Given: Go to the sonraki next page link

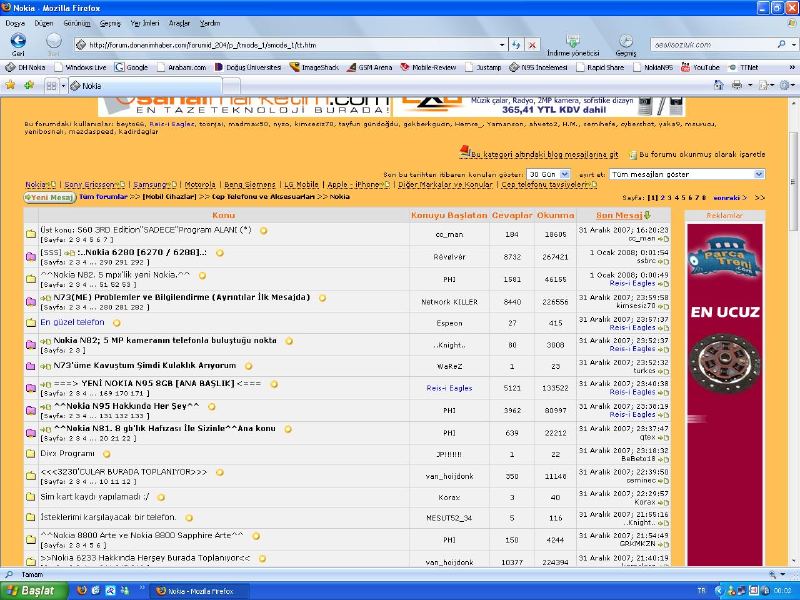Looking at the screenshot, I should (730, 197).
